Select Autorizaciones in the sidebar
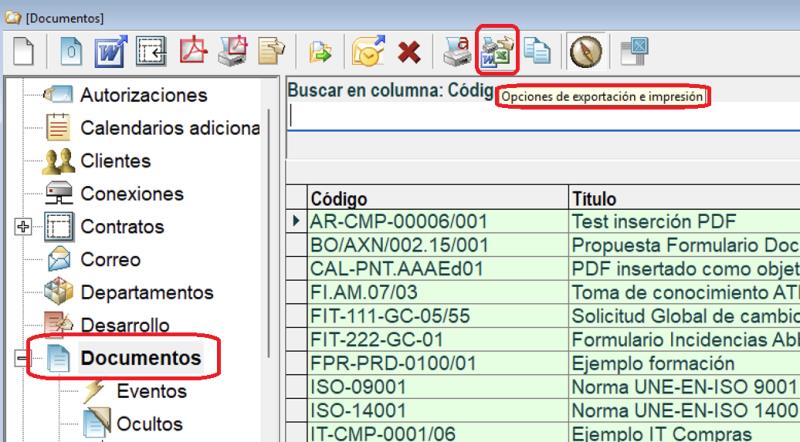 coord(143,95)
